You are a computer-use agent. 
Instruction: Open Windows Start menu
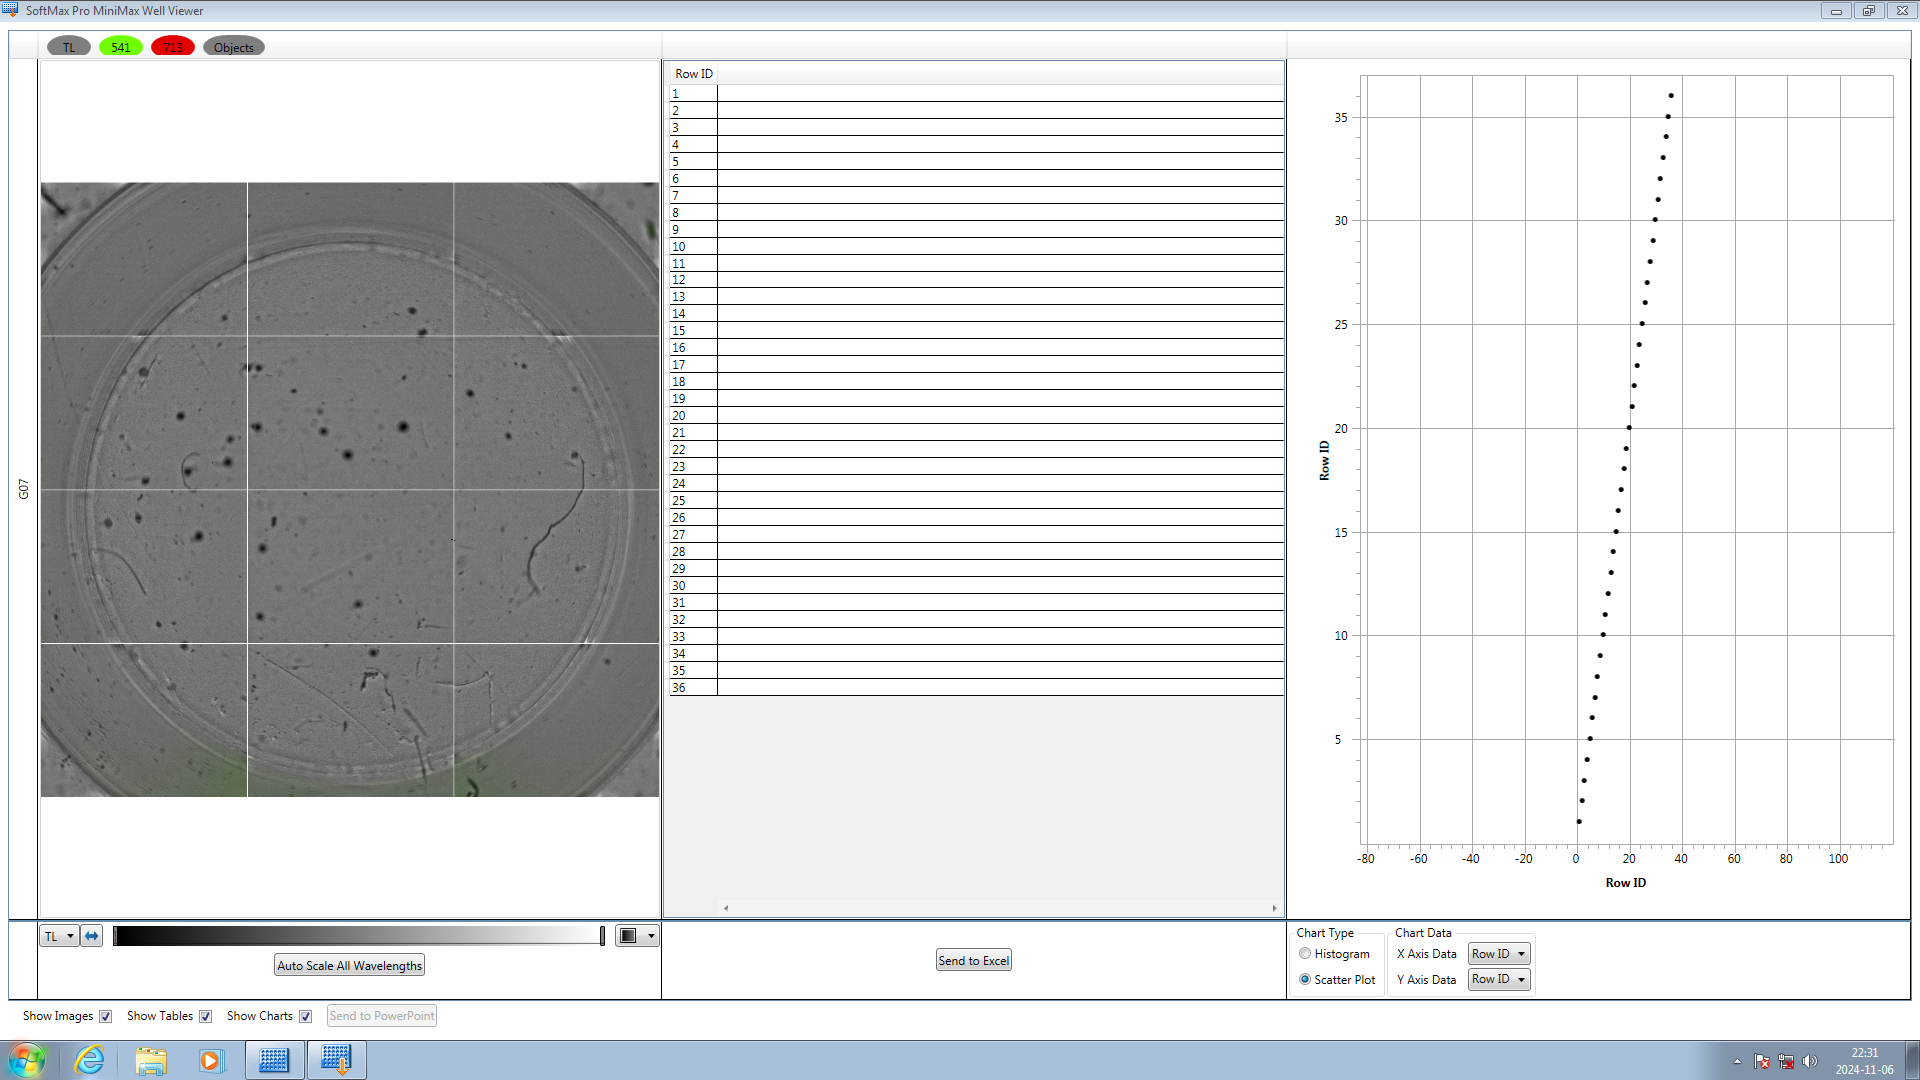(27, 1060)
